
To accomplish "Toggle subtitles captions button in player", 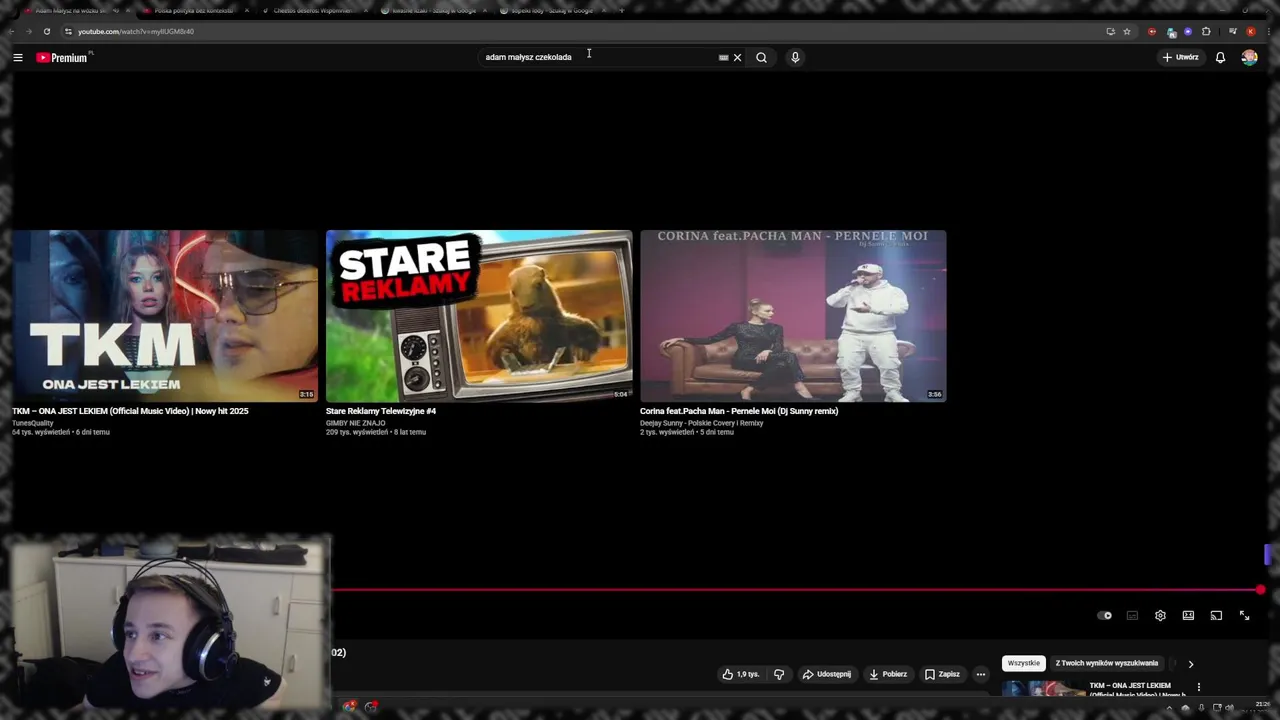I will tap(1132, 616).
